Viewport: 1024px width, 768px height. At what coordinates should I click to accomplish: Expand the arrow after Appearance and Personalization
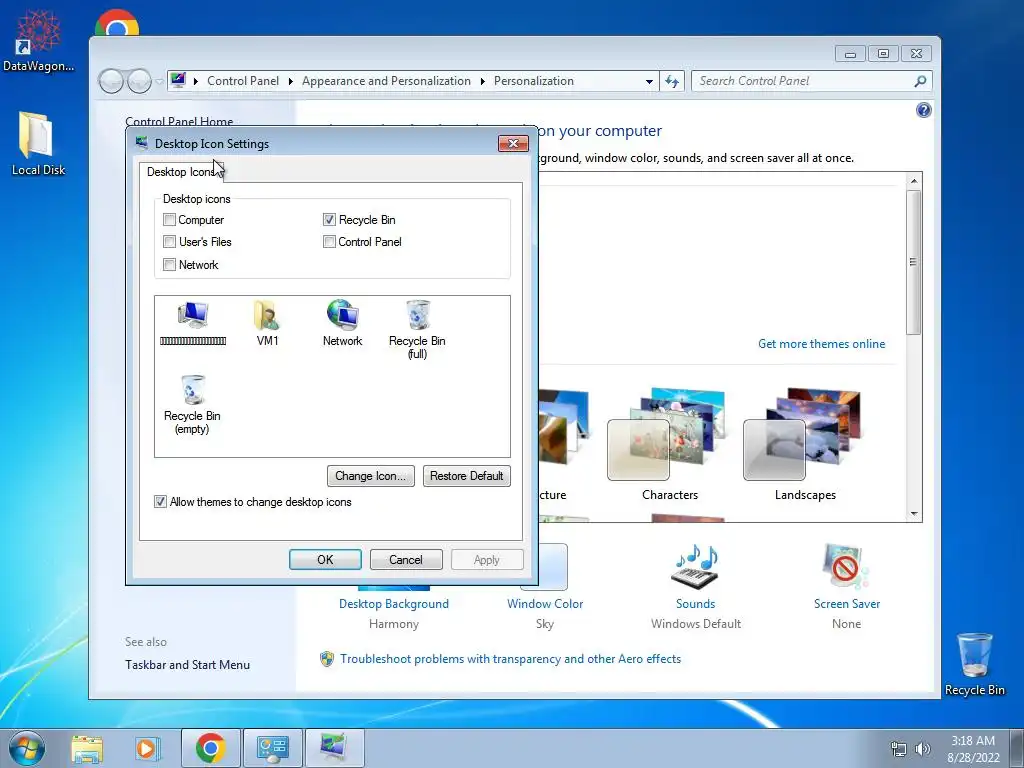pos(483,81)
